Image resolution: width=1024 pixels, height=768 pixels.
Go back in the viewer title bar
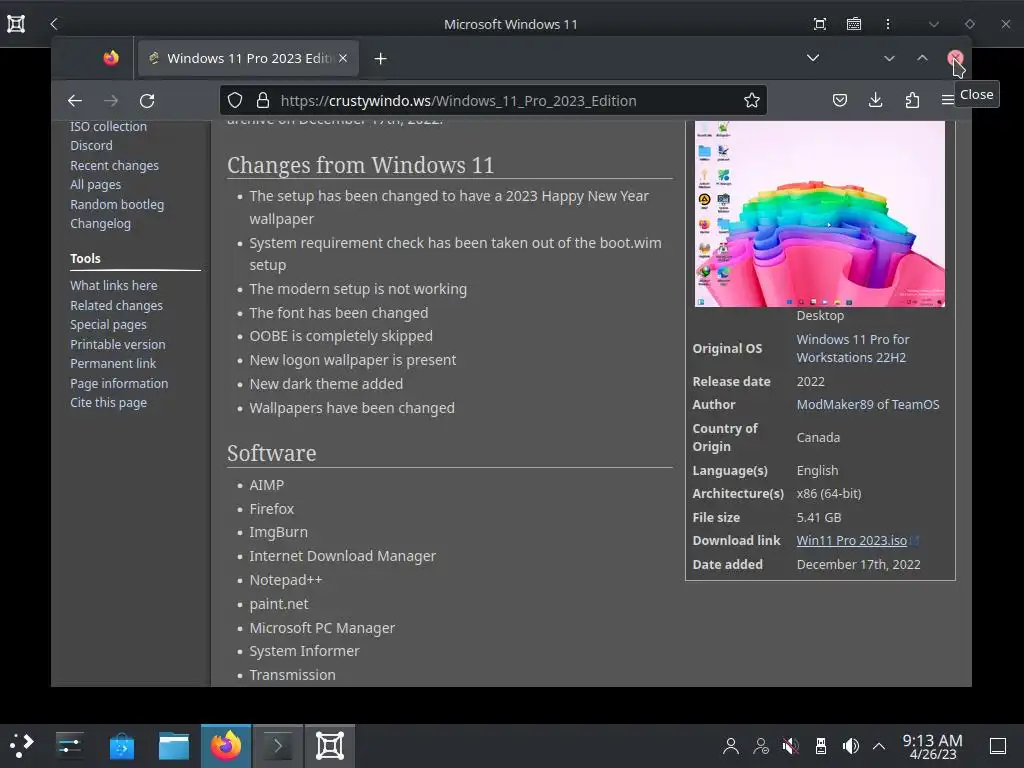[x=54, y=24]
